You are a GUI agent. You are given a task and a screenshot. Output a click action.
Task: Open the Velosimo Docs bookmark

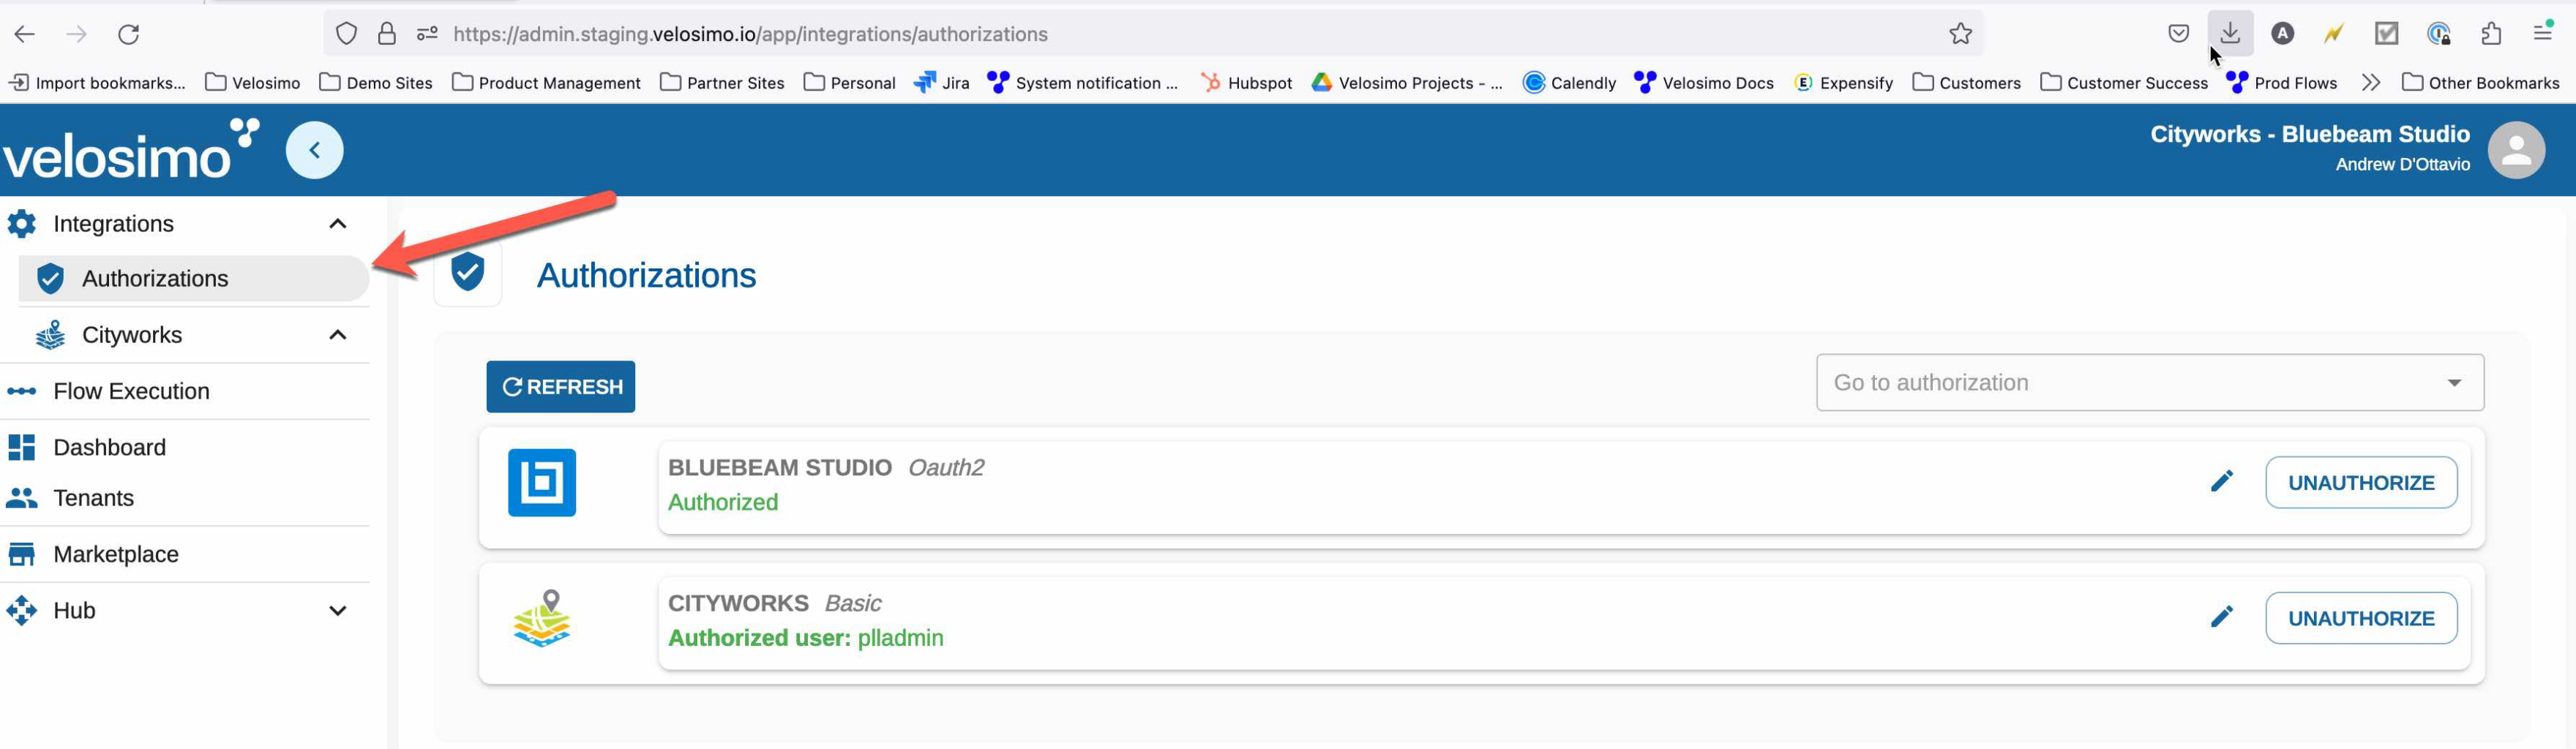(x=1704, y=83)
